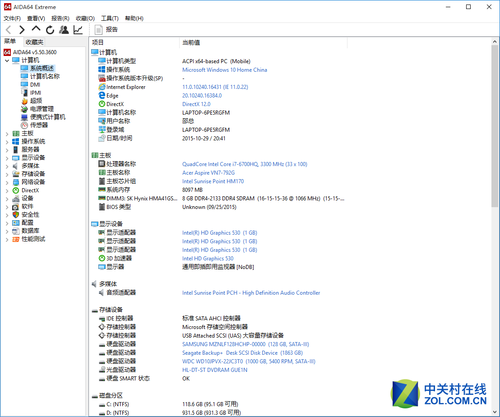The width and height of the screenshot is (500, 417).
Task: Open the user management toolbar icon
Action: coord(64,30)
